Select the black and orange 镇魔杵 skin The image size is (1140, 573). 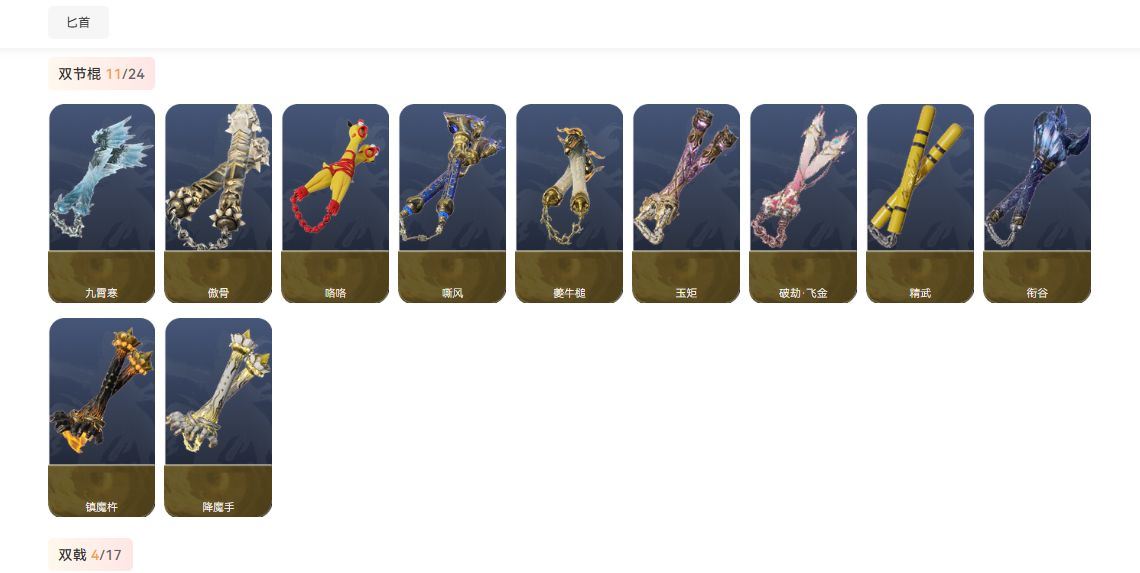(102, 417)
